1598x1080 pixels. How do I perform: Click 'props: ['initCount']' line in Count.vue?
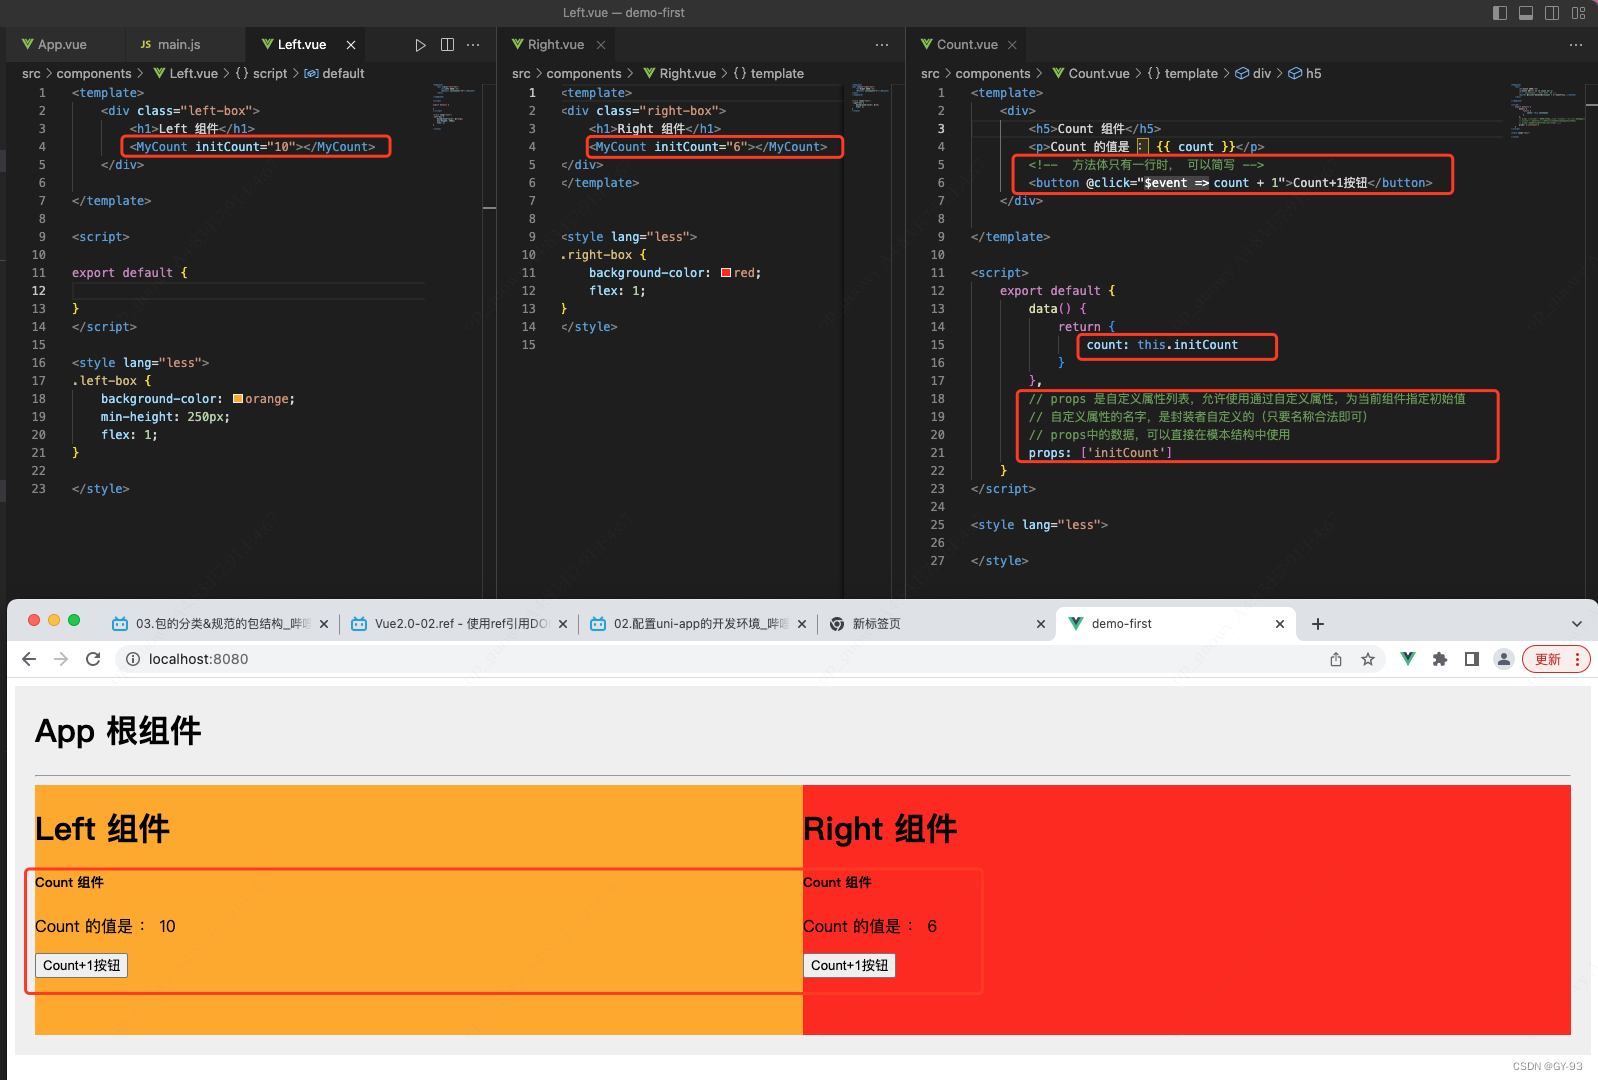[x=1100, y=453]
